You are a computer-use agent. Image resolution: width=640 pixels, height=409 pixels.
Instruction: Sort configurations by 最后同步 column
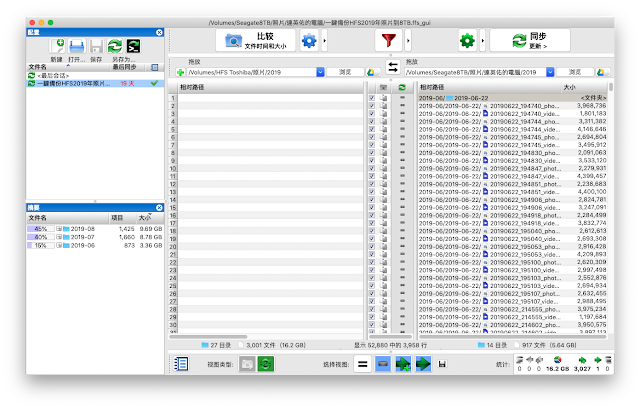(x=127, y=67)
